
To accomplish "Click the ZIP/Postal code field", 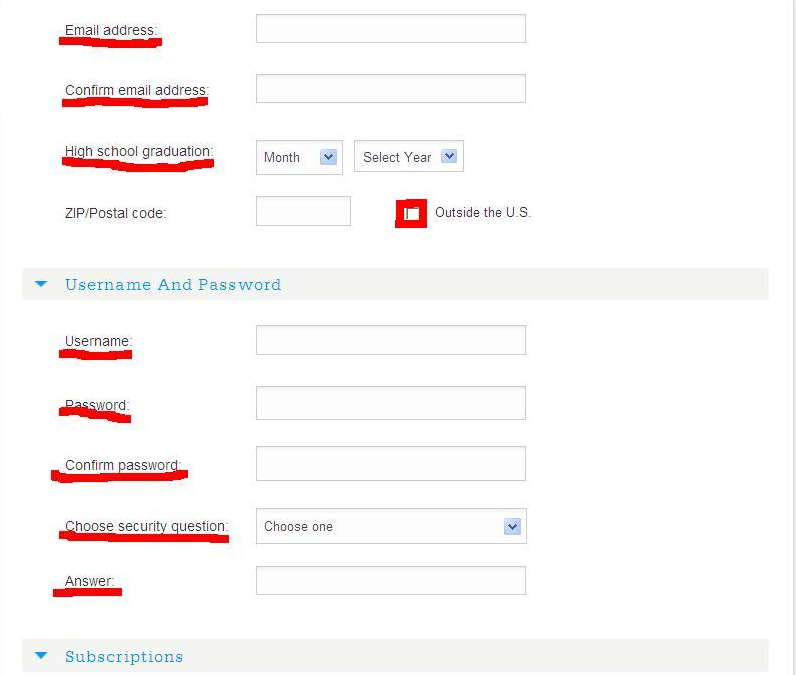I will (303, 211).
